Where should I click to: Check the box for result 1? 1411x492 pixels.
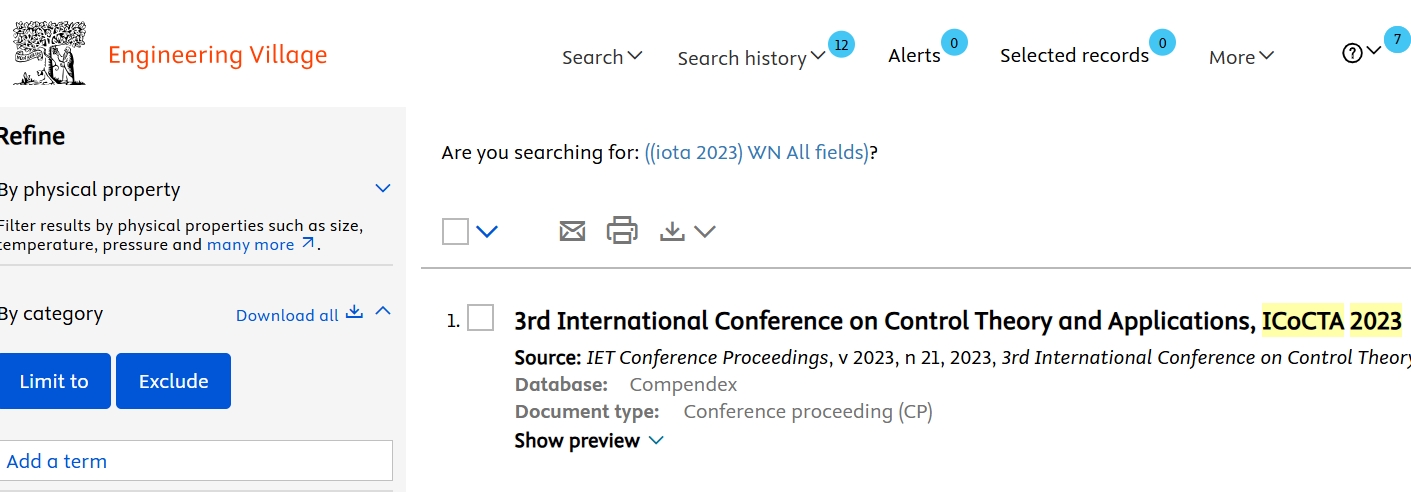(x=481, y=318)
